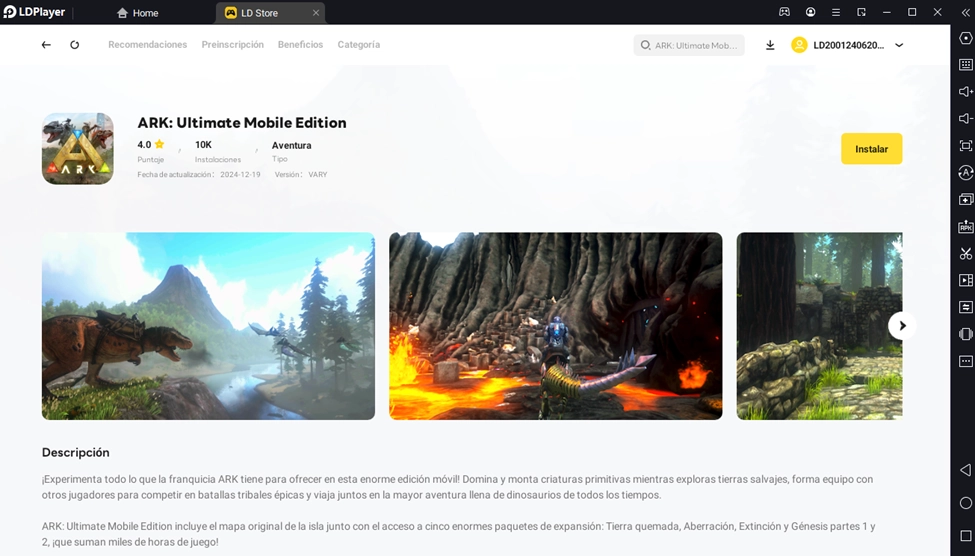The image size is (975, 556).
Task: Click the 2024-12-19 update date
Action: click(x=240, y=175)
